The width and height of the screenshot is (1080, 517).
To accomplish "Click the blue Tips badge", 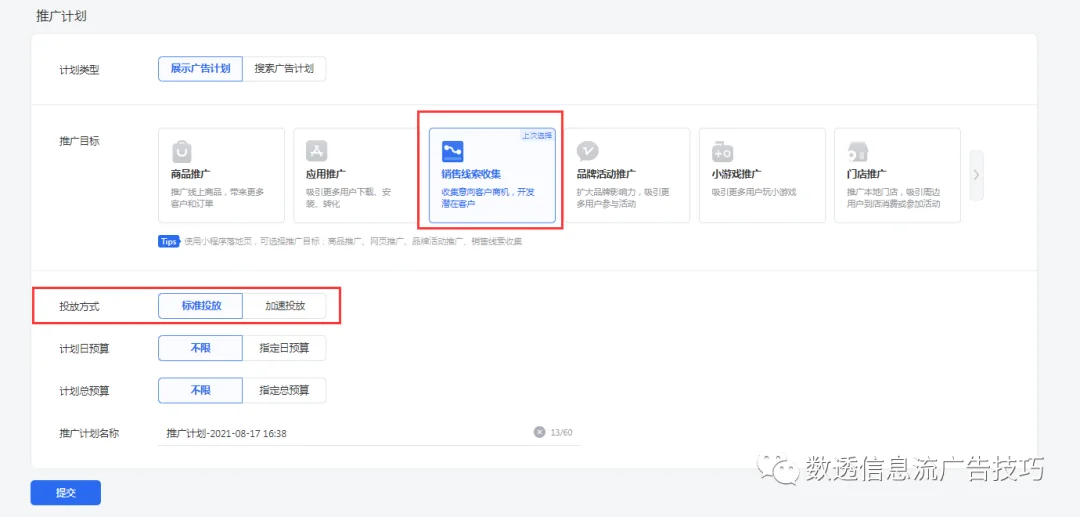I will (x=169, y=241).
